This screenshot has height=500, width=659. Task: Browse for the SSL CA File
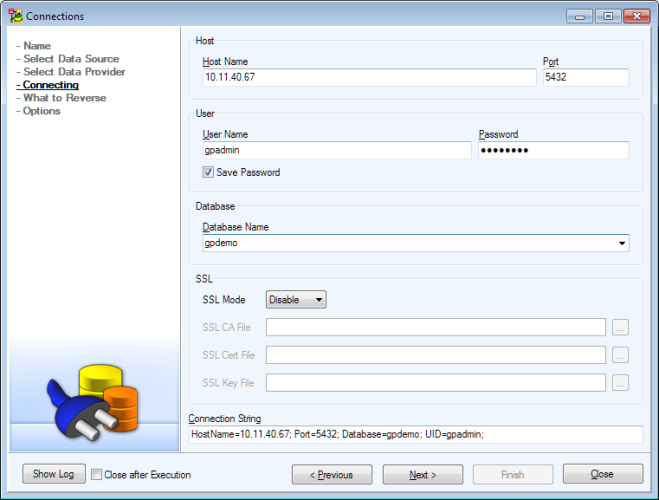620,327
